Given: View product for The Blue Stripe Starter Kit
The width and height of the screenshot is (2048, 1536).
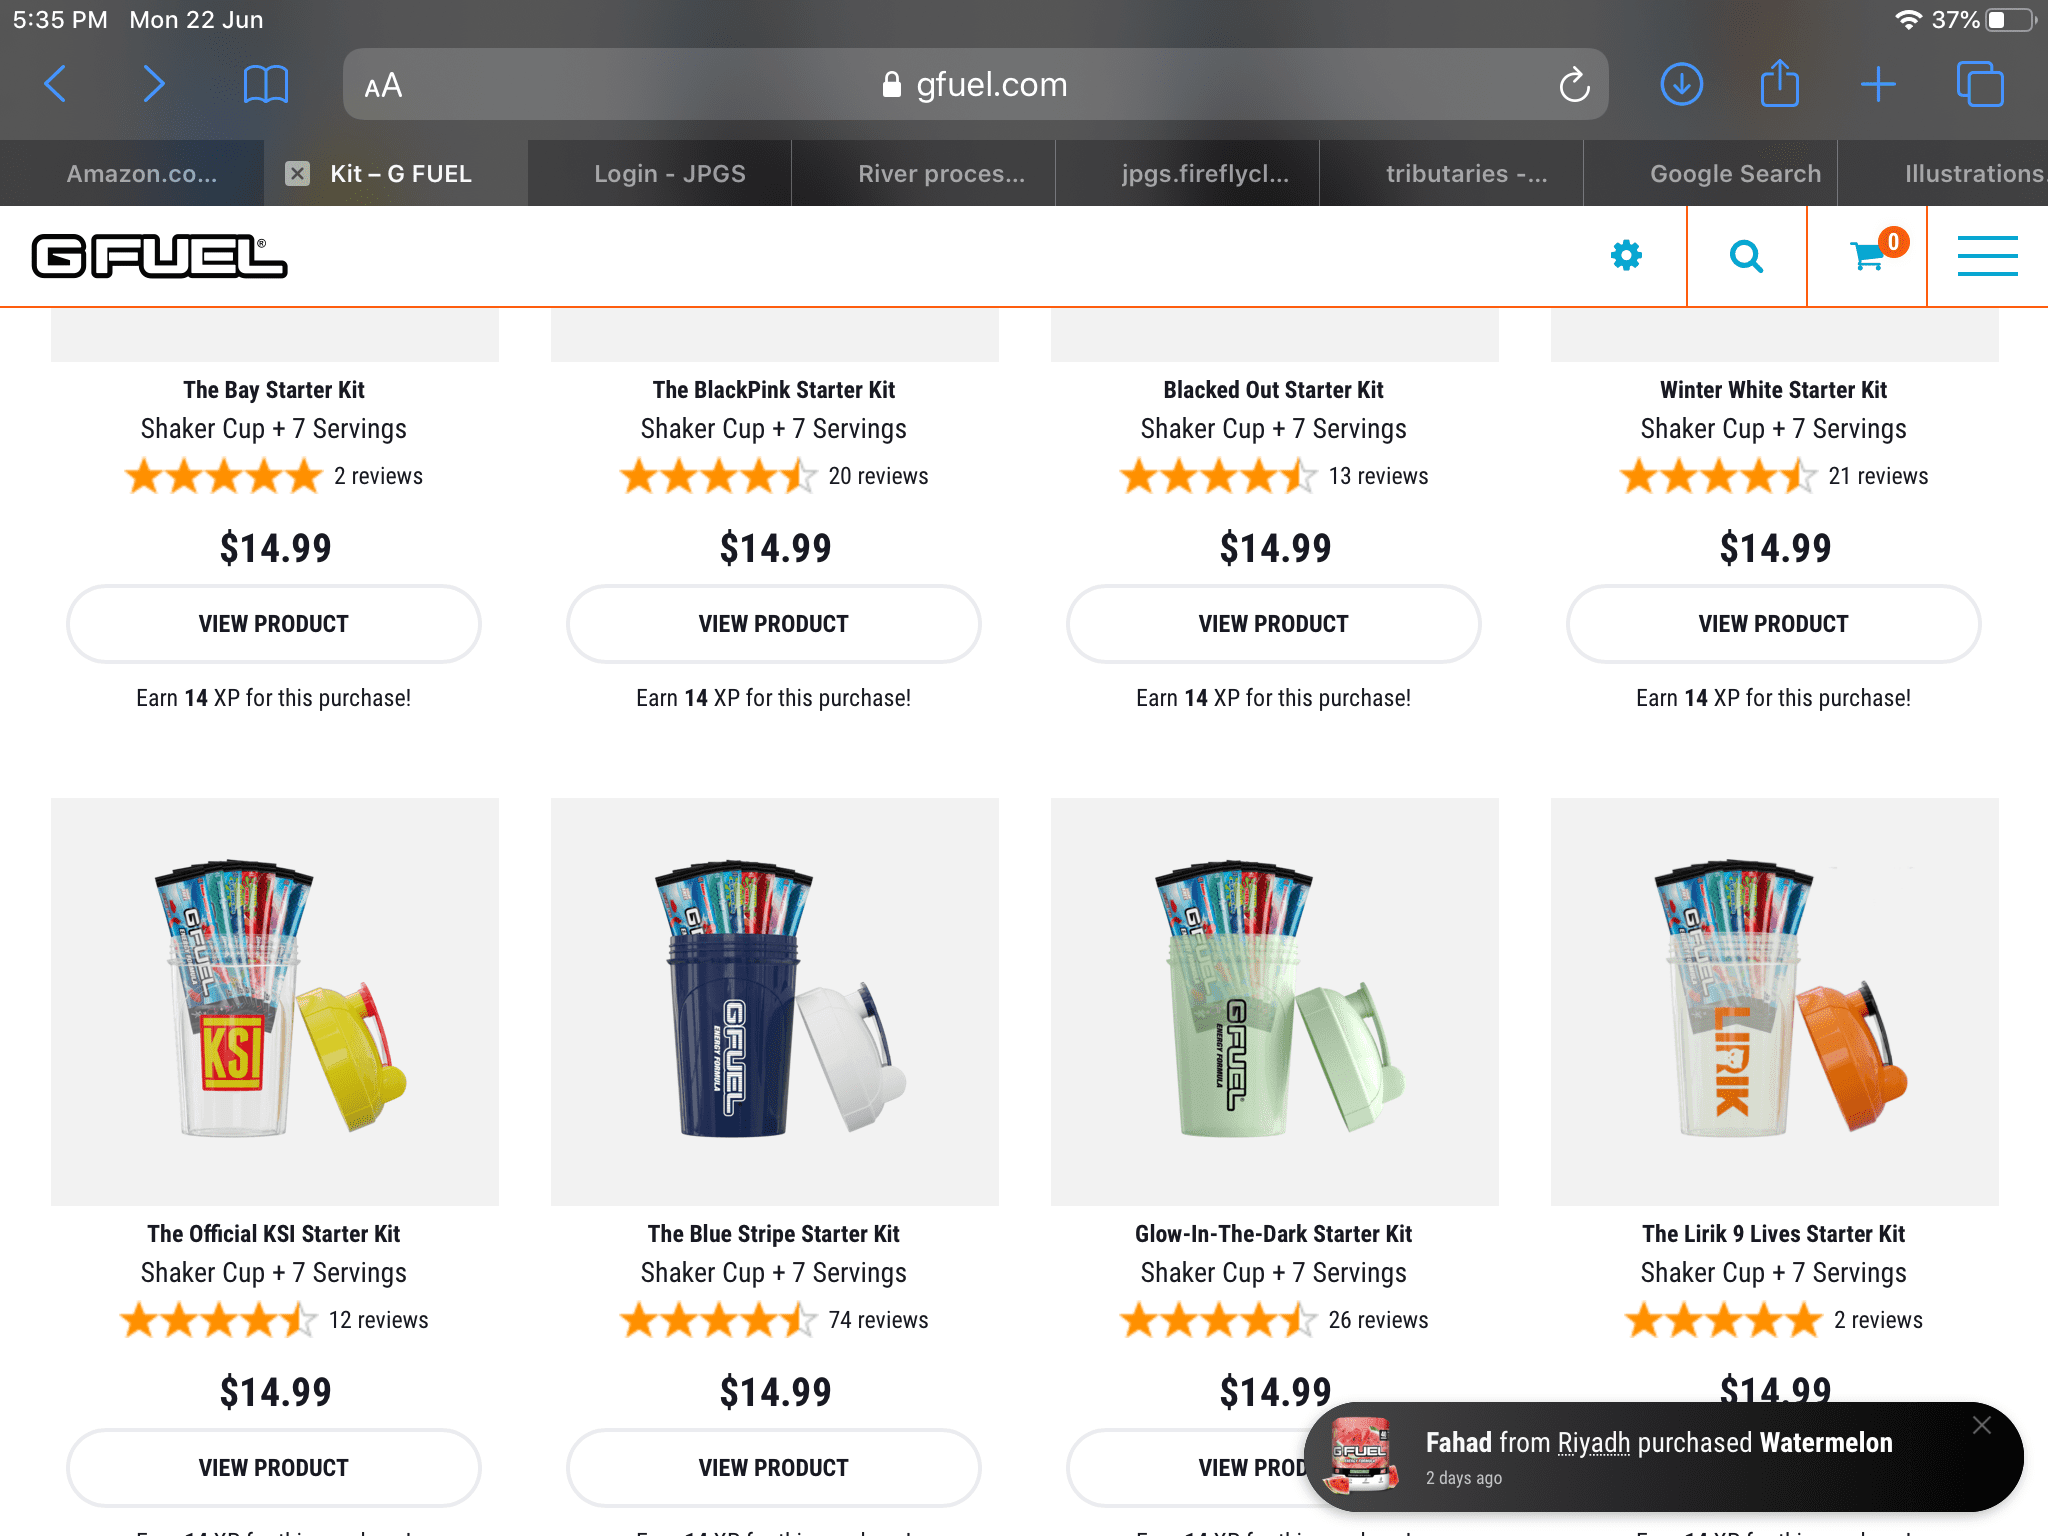Looking at the screenshot, I should pyautogui.click(x=774, y=1468).
